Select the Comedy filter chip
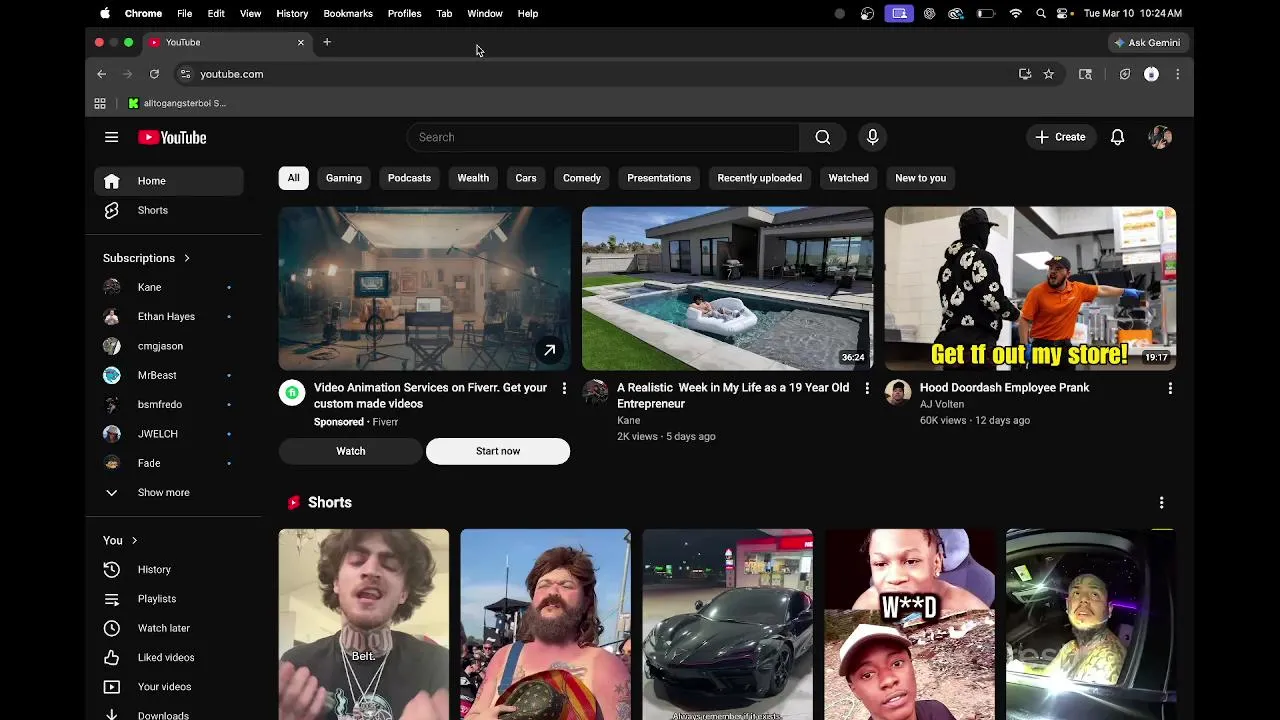The width and height of the screenshot is (1280, 720). (x=582, y=178)
